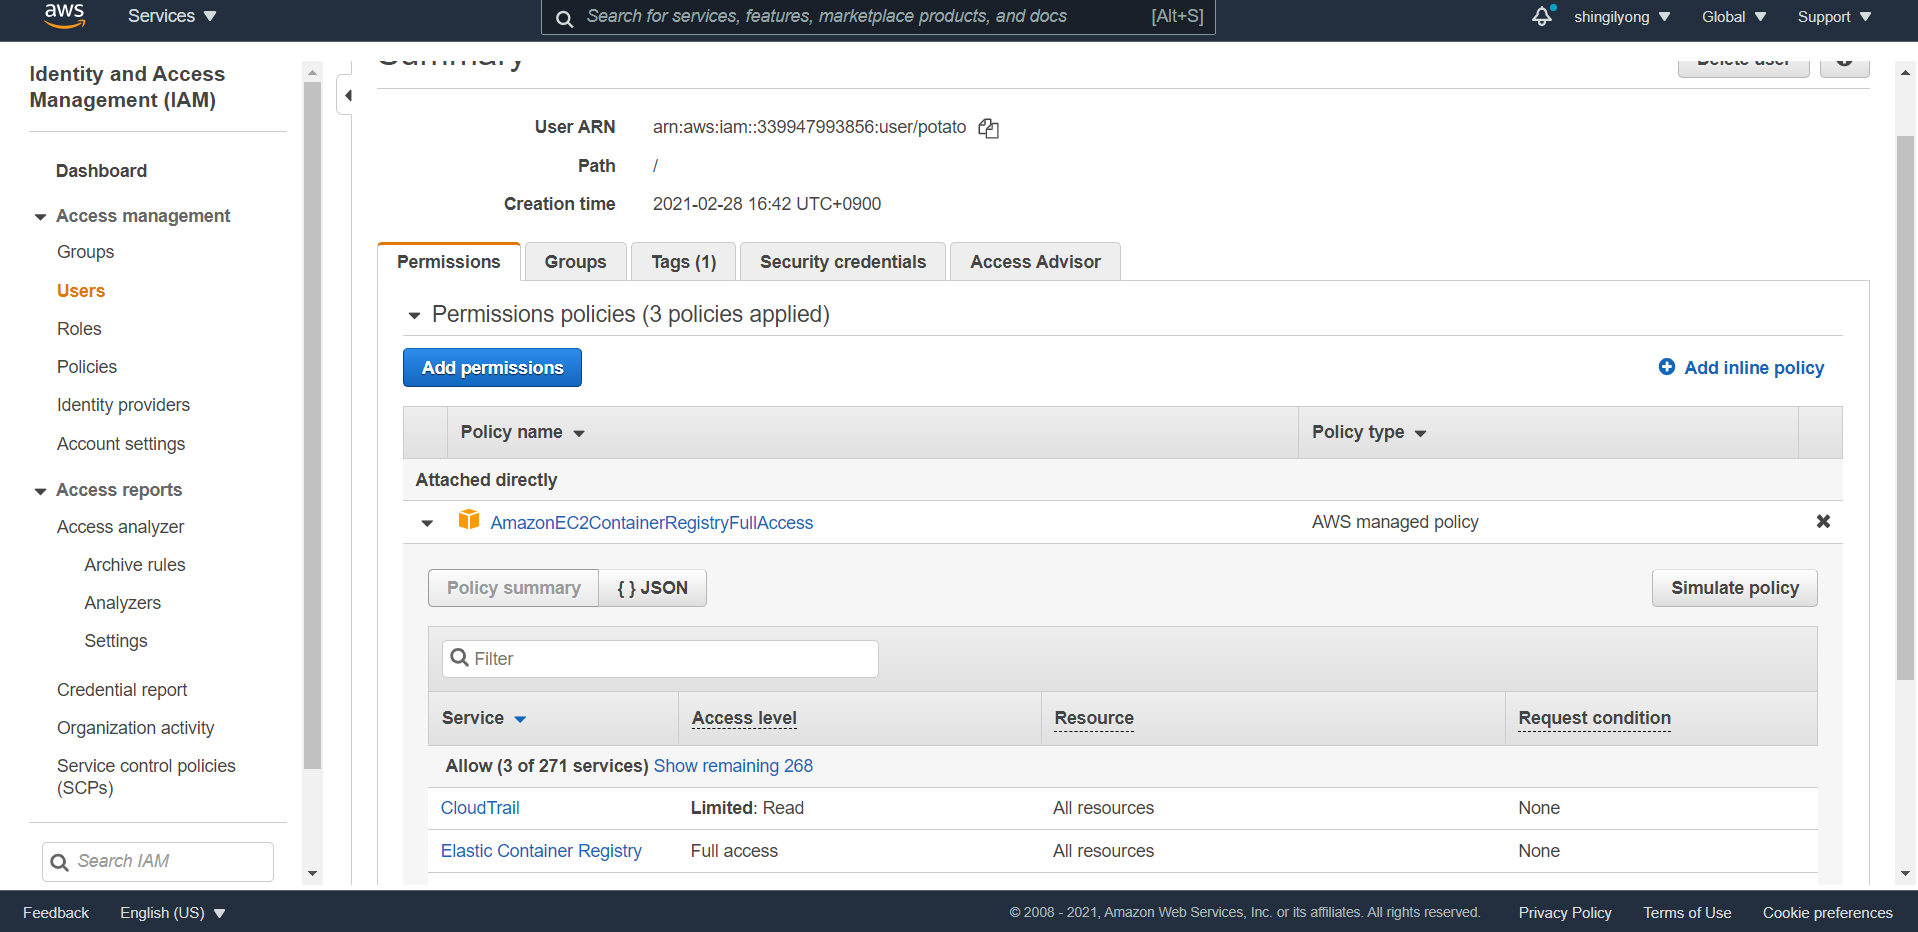Open Account settings in the sidebar
The image size is (1918, 932).
(x=121, y=444)
